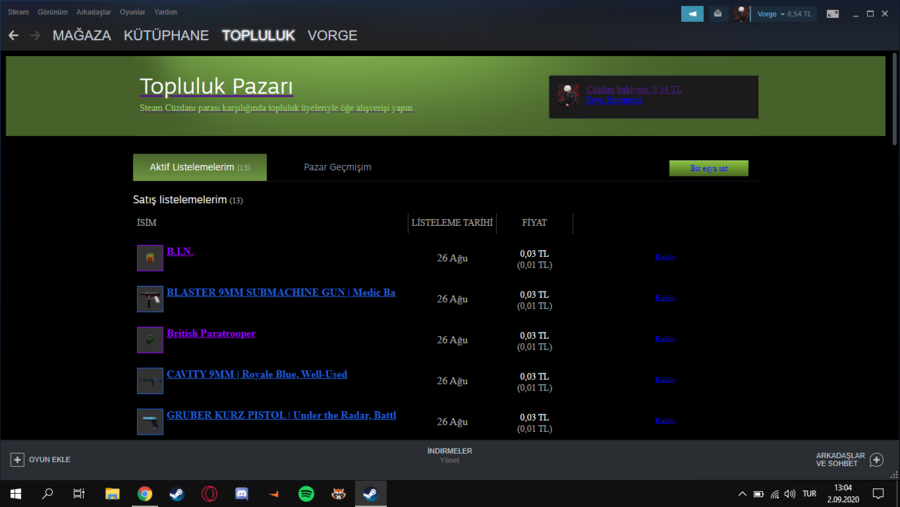Click the page vertical scrollbar
The width and height of the screenshot is (900, 507).
pos(894,99)
